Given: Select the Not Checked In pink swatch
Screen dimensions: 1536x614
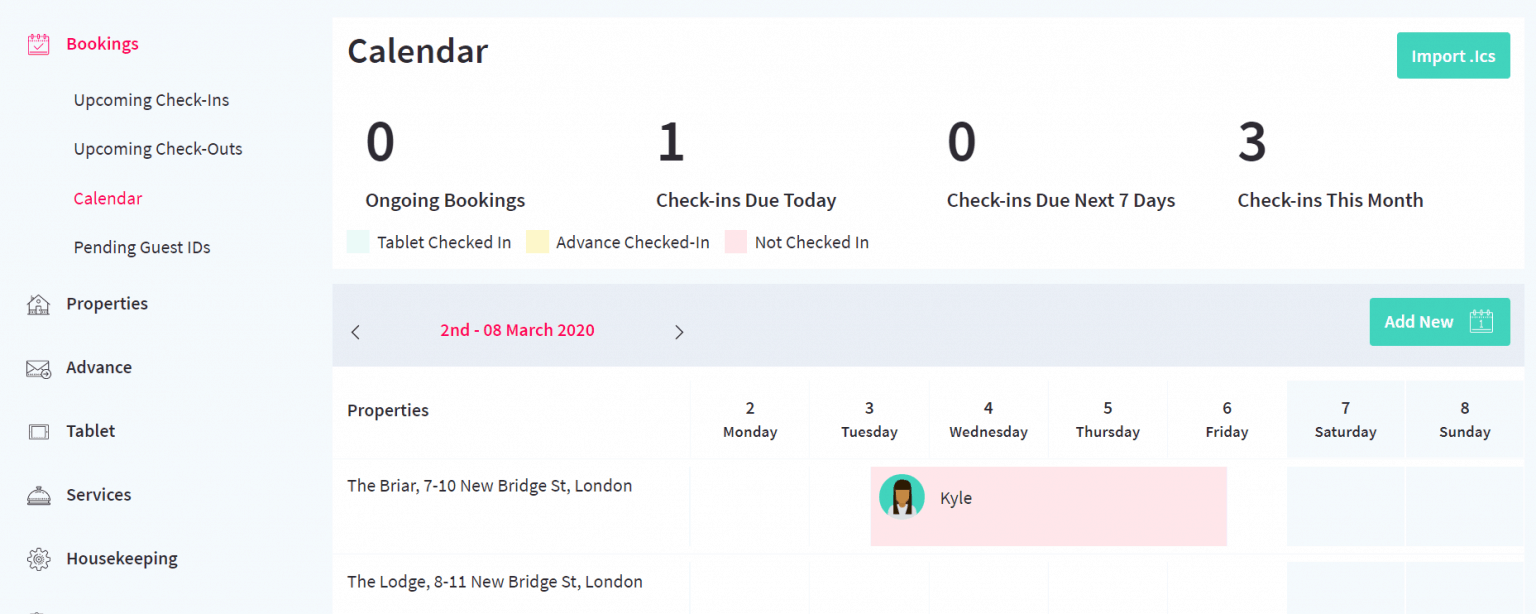Looking at the screenshot, I should point(735,241).
